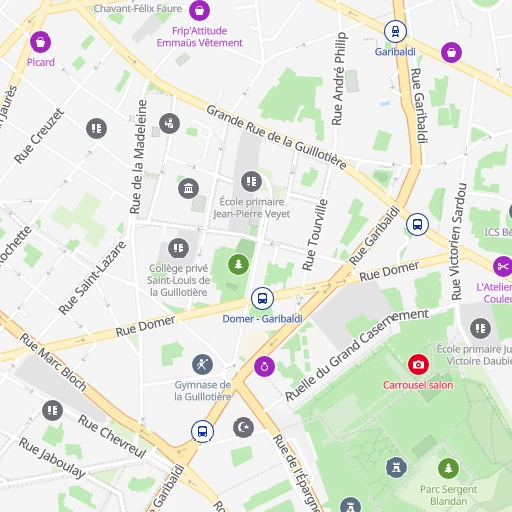Screen dimensions: 512x512
Task: Click the school icon near Rue Creuzet
Action: tap(96, 128)
